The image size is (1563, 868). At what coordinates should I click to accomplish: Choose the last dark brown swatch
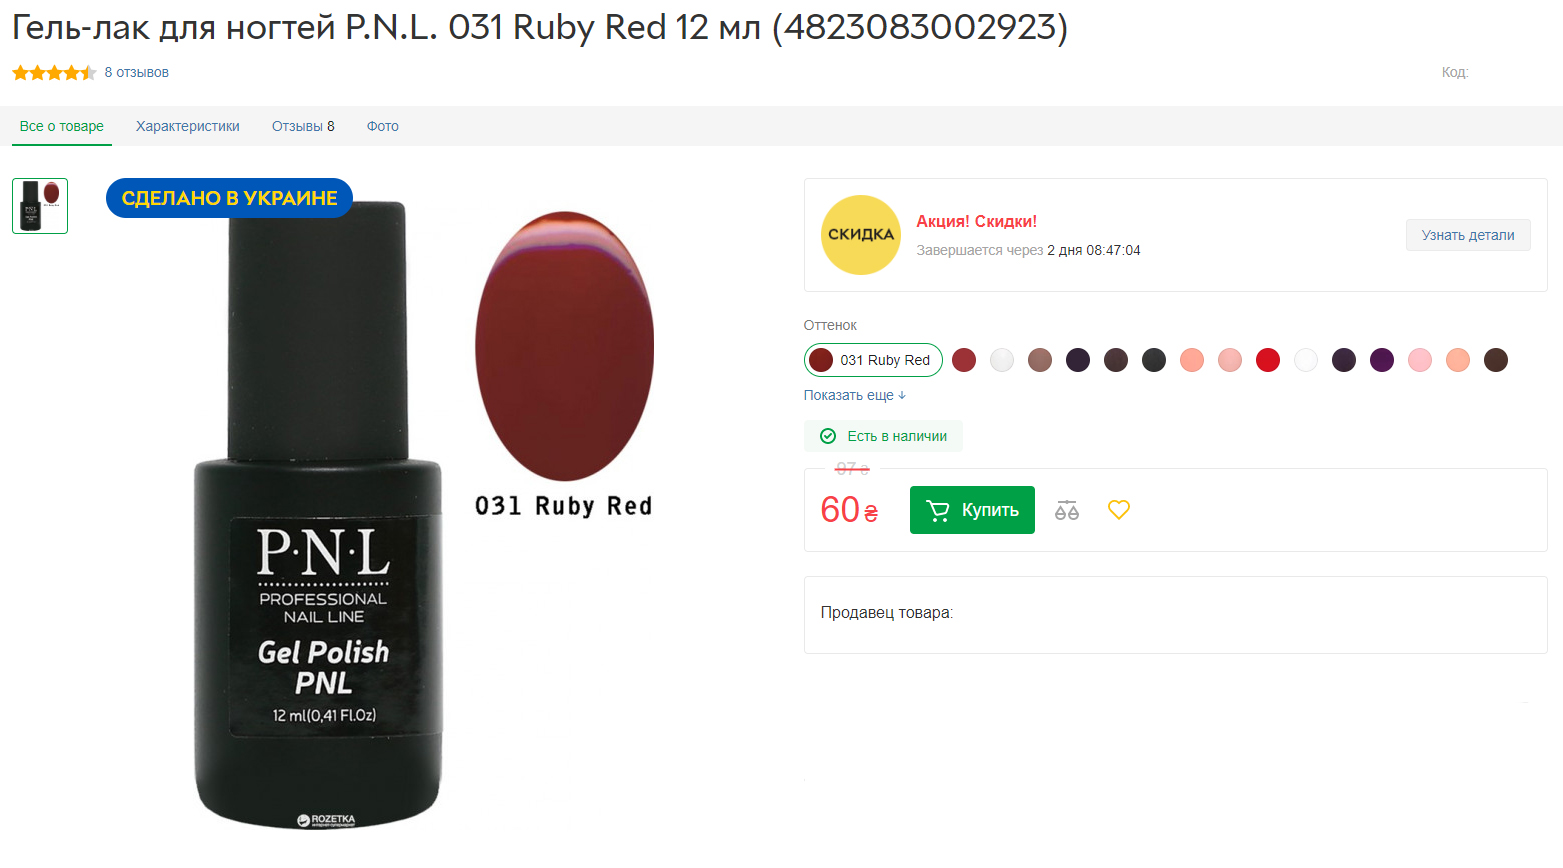click(x=1496, y=360)
